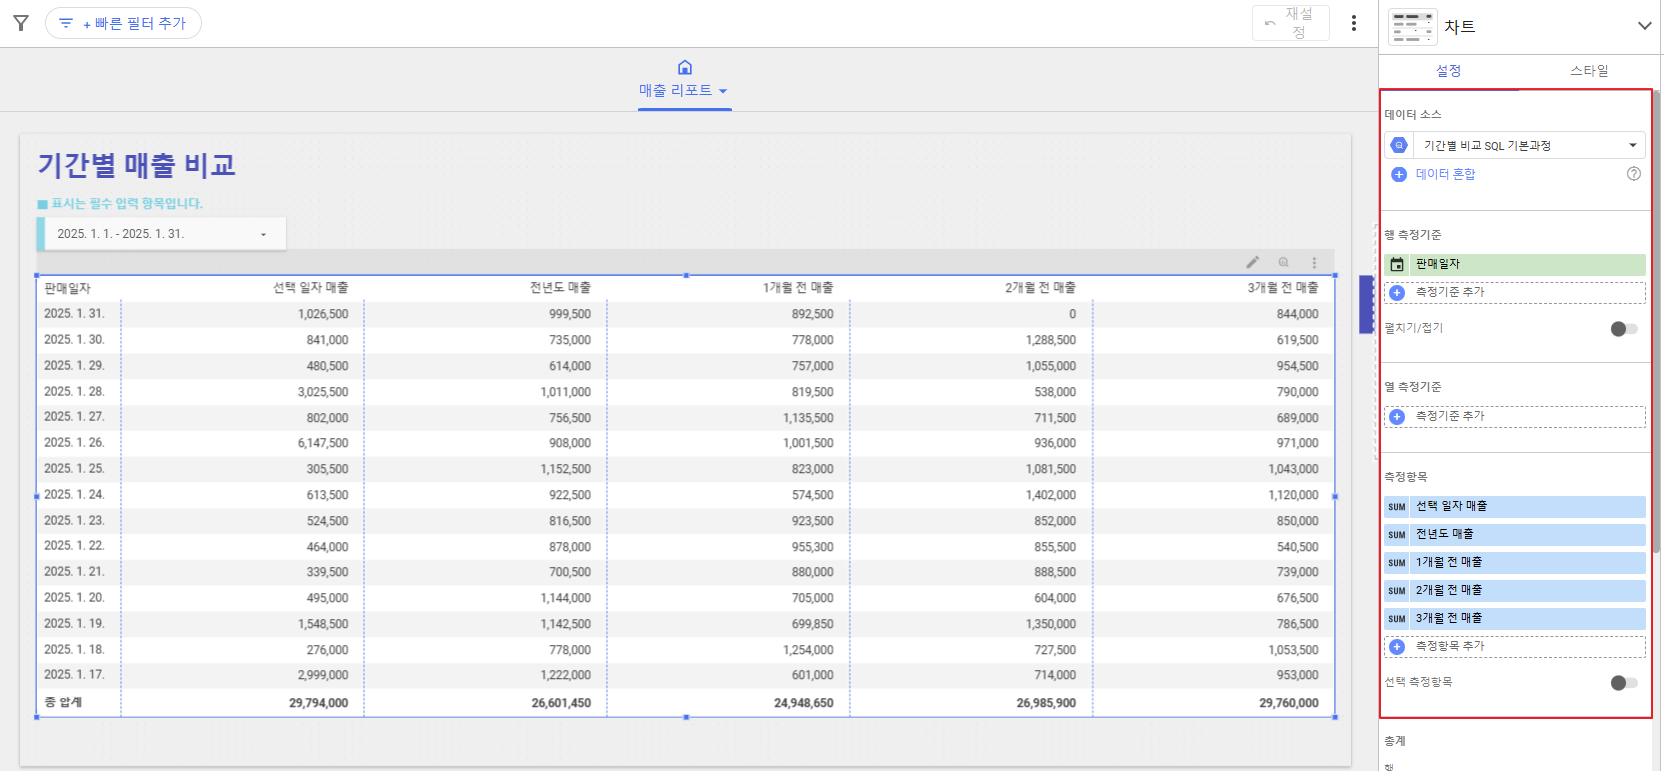This screenshot has width=1664, height=771.
Task: Toggle the 선택 측정항목 optional metrics switch
Action: click(1623, 682)
